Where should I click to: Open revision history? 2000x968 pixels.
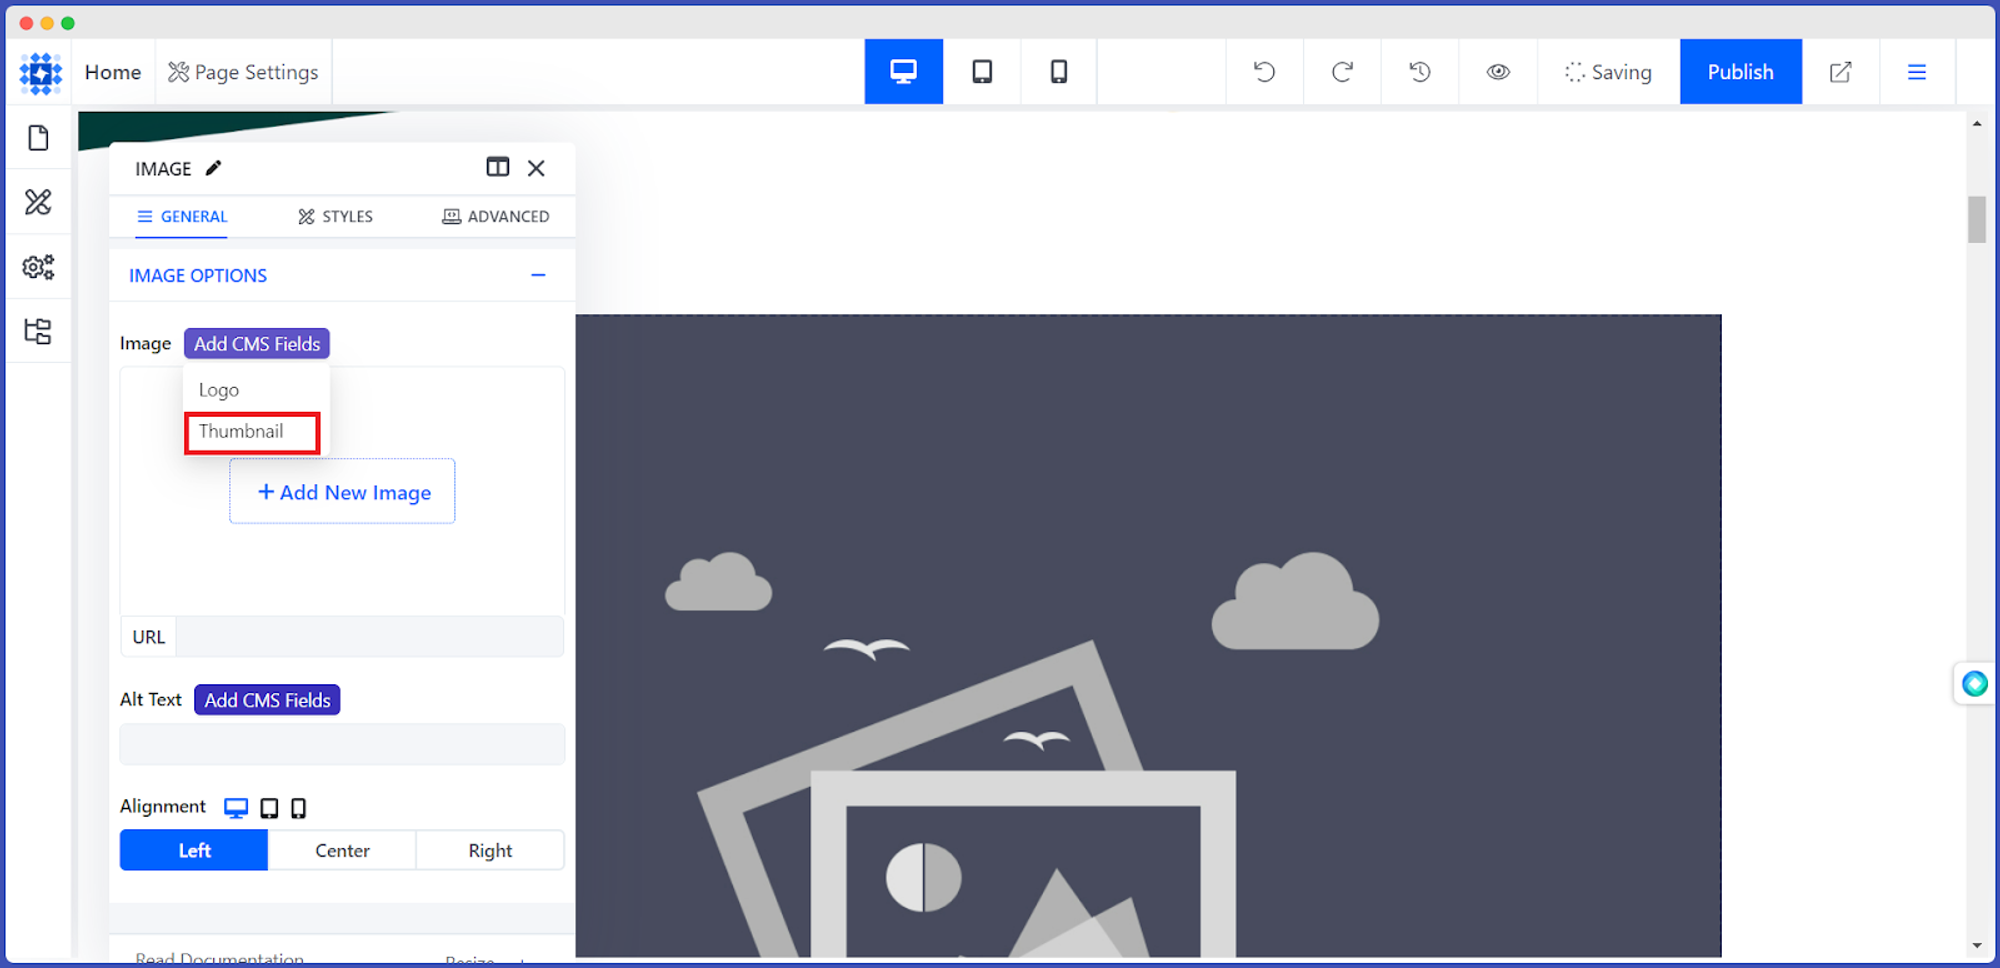click(1420, 72)
